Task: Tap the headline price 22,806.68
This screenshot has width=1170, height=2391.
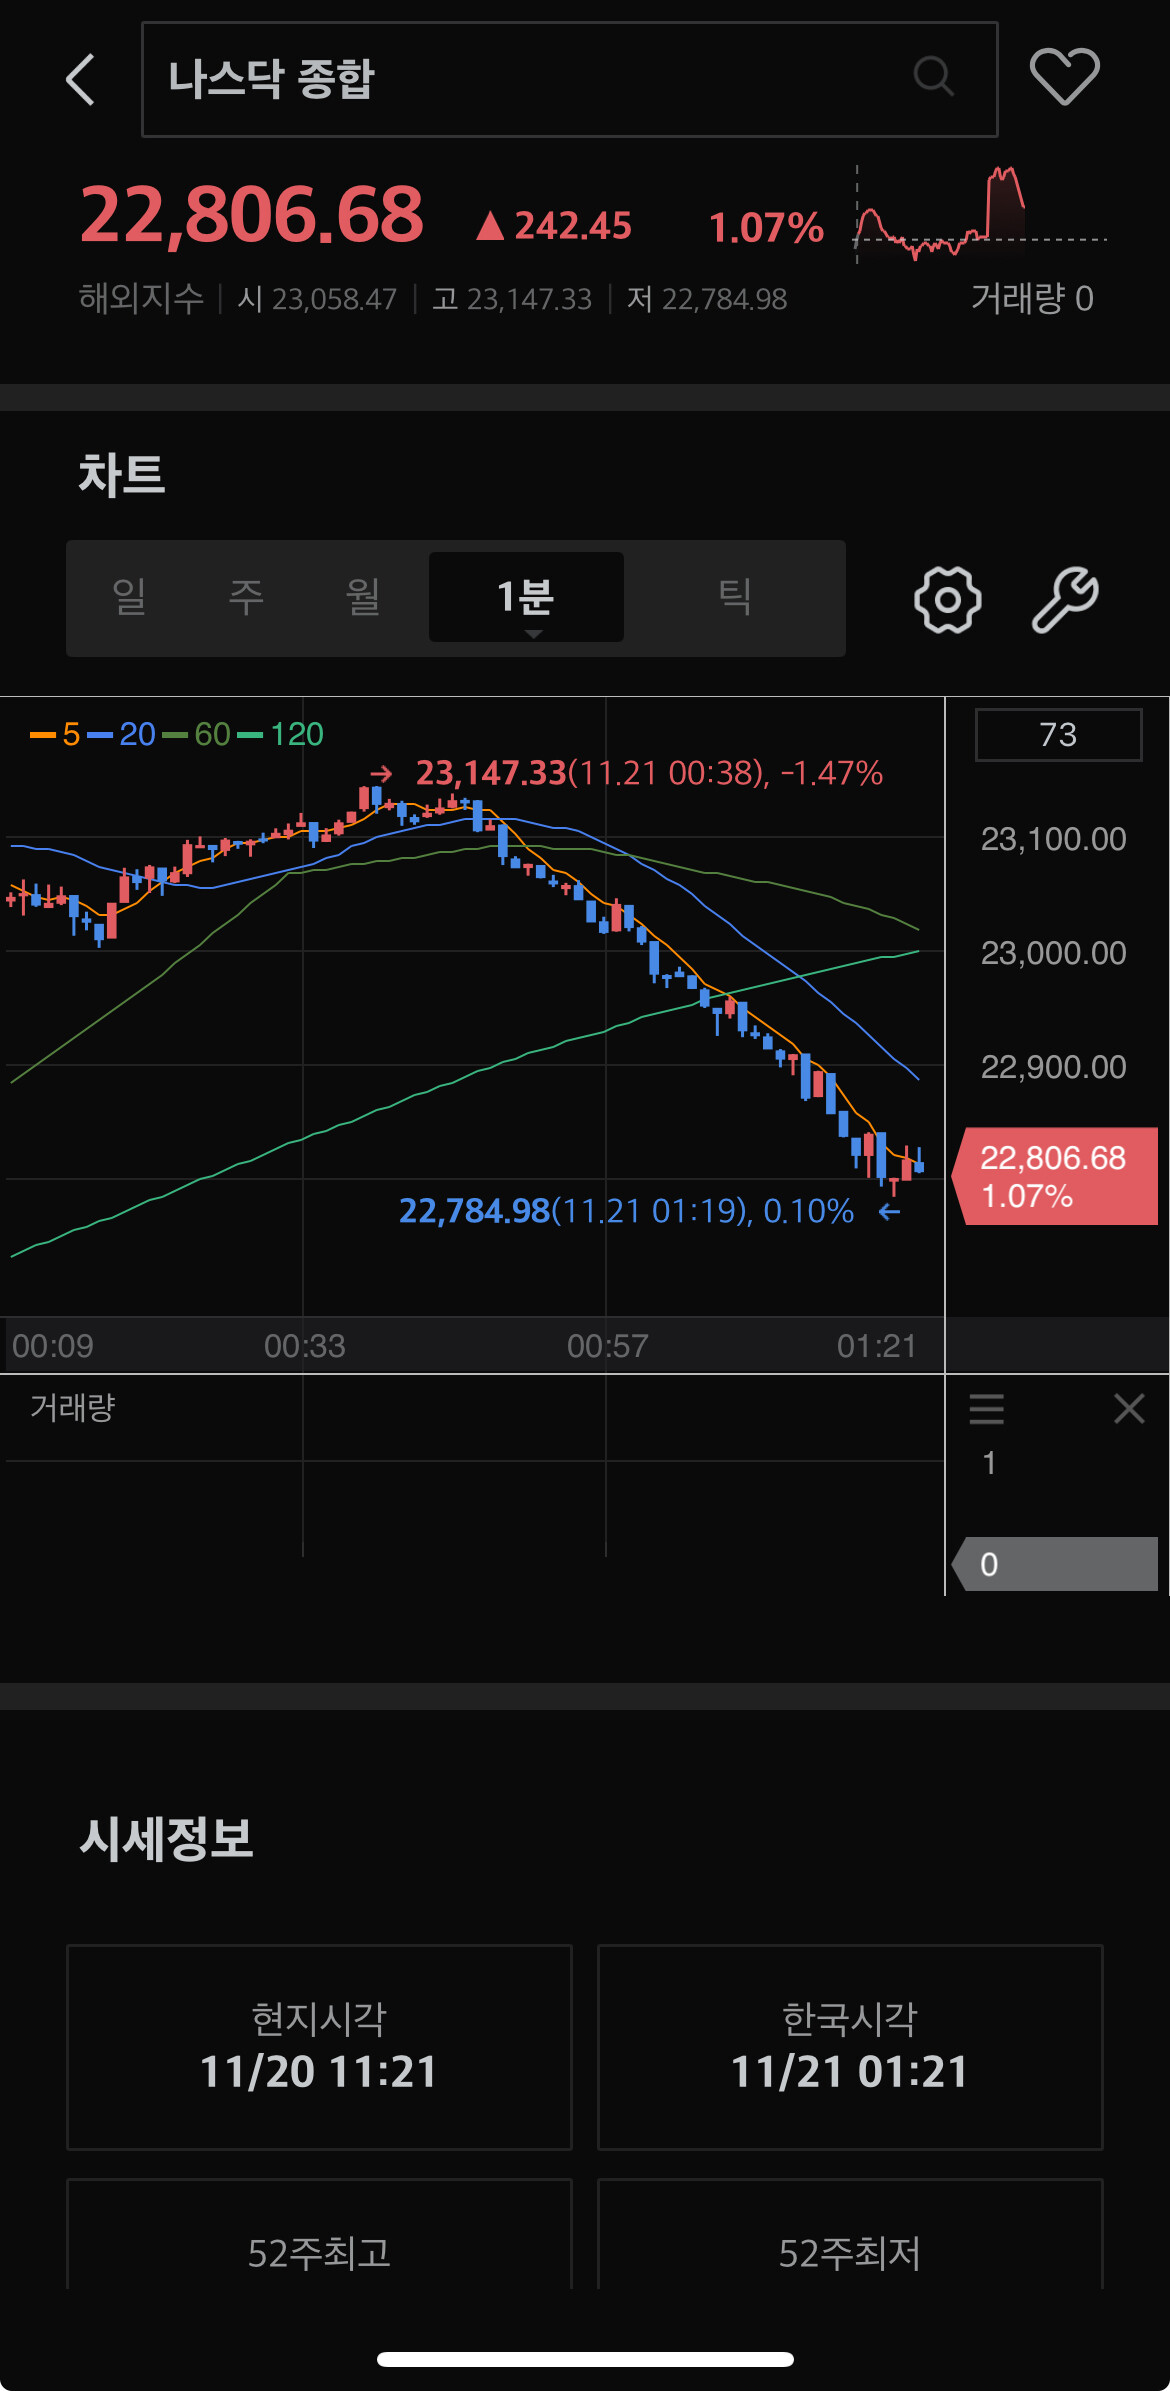Action: point(252,215)
